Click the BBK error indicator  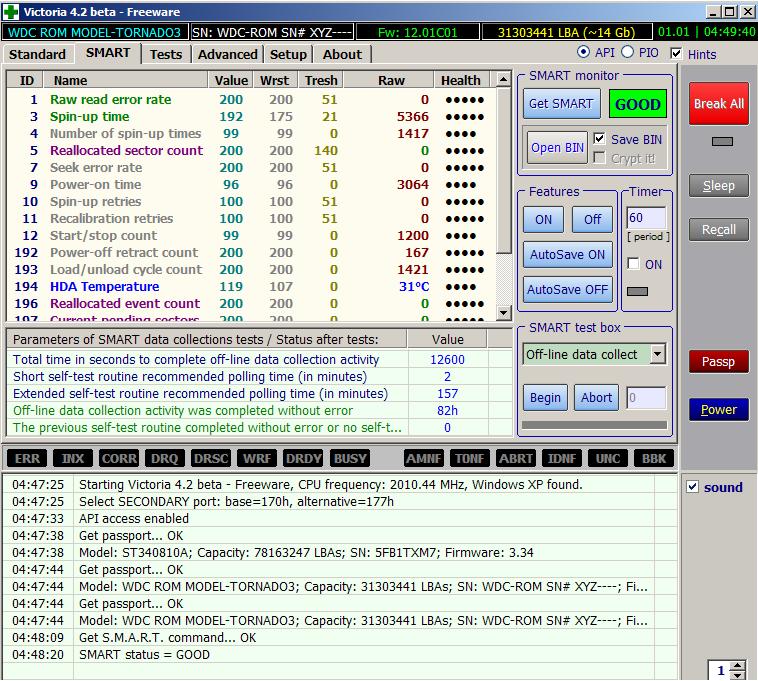(x=654, y=458)
